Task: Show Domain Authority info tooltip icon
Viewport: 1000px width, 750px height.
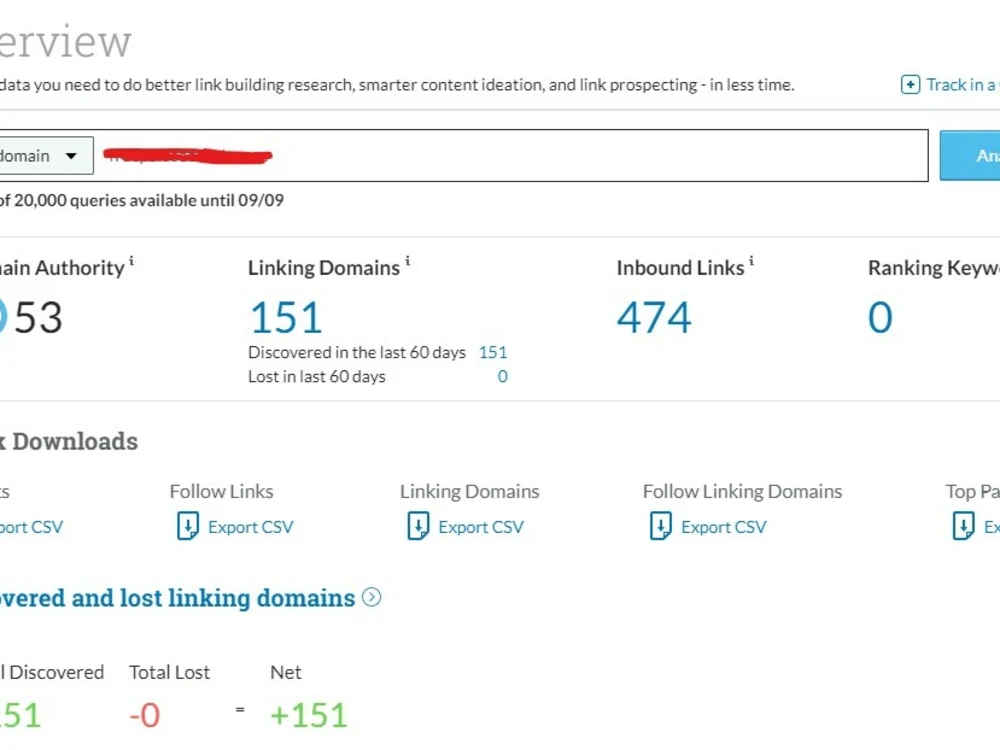Action: tap(131, 261)
